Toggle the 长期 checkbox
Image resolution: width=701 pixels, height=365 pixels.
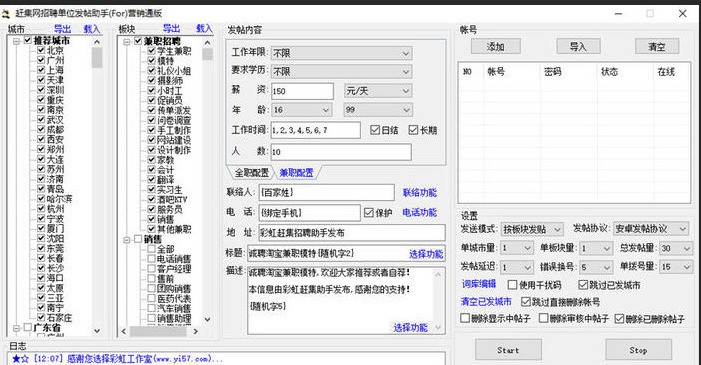(413, 130)
